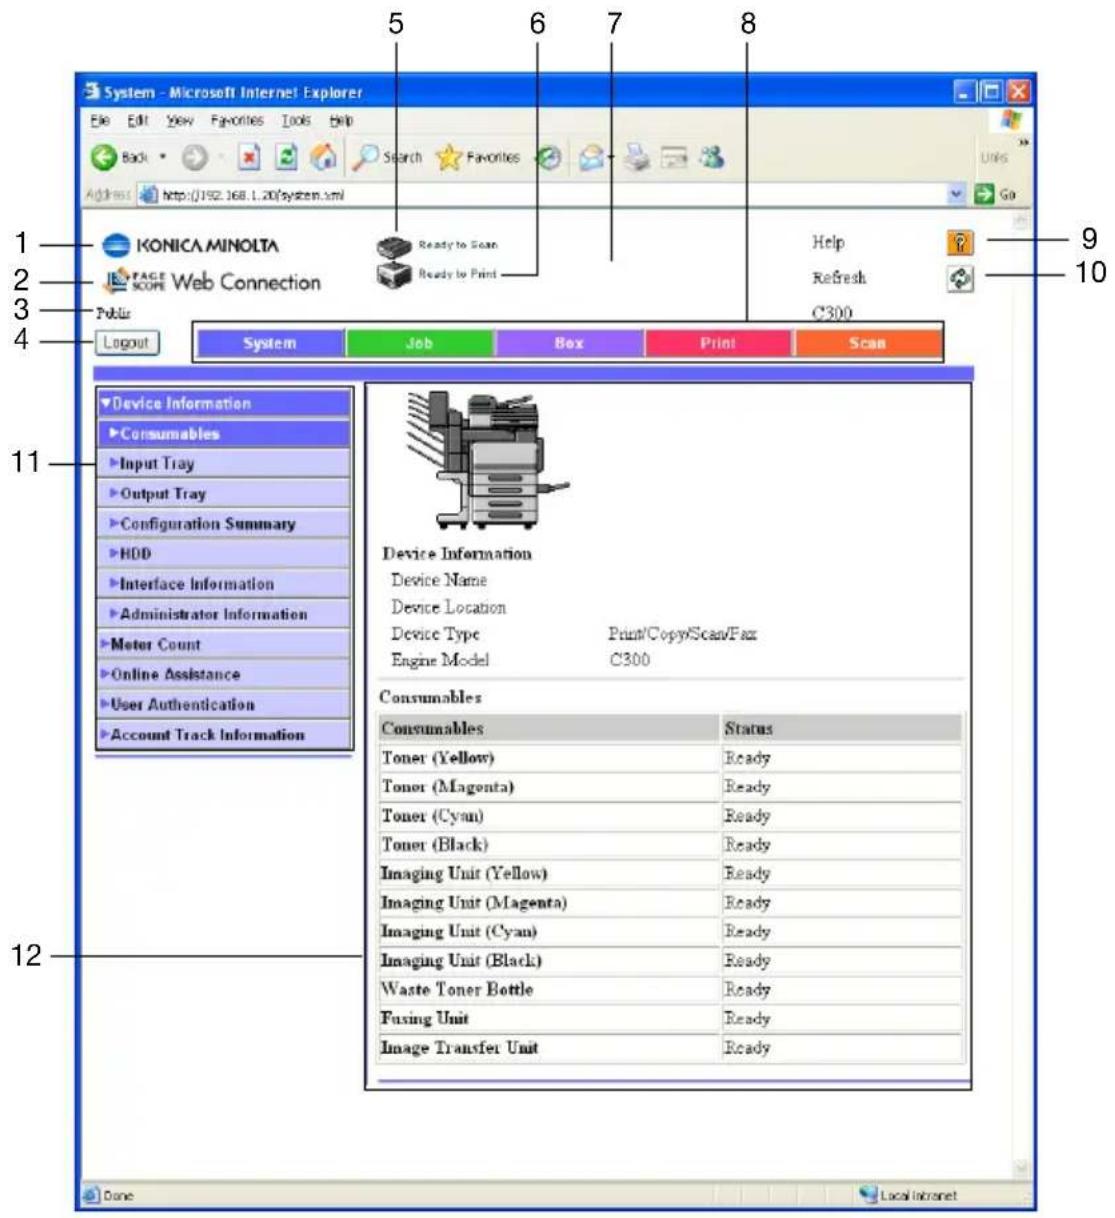
Task: Click the browser Home icon
Action: [x=323, y=157]
